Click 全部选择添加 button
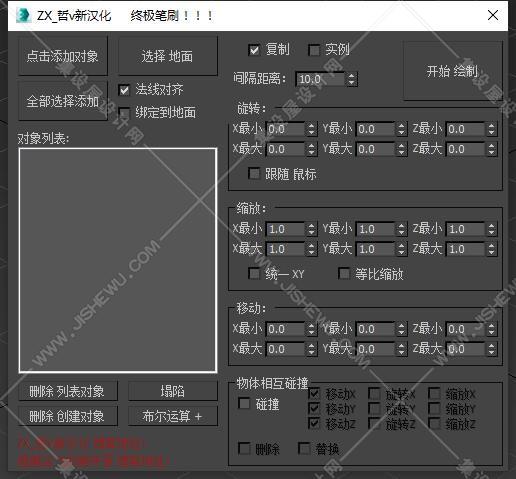Viewport: 516px width, 479px height. tap(63, 101)
